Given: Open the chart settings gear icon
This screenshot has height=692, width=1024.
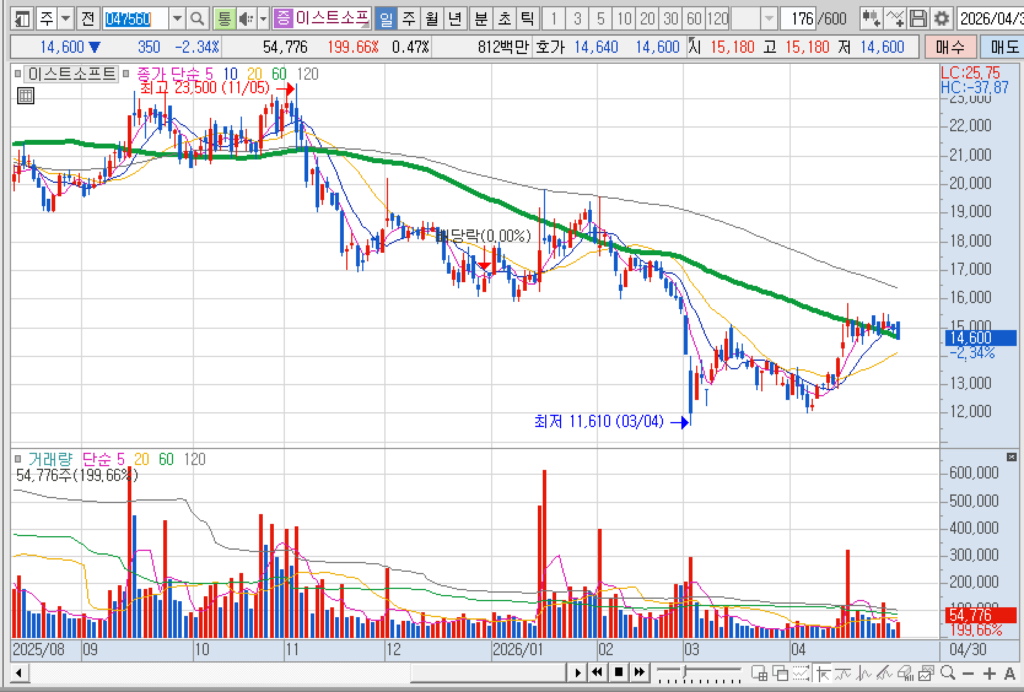Looking at the screenshot, I should point(941,18).
